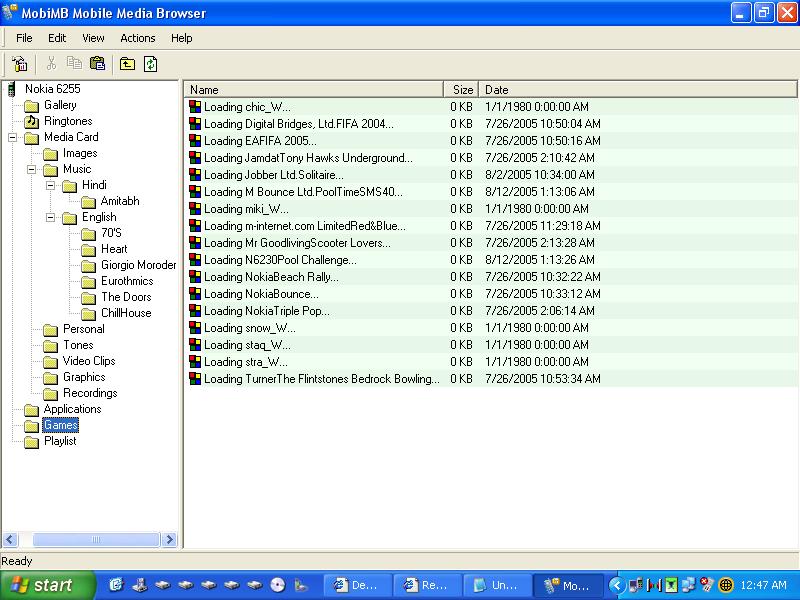Viewport: 800px width, 600px height.
Task: Switch to the Un... taskbar window
Action: [497, 585]
